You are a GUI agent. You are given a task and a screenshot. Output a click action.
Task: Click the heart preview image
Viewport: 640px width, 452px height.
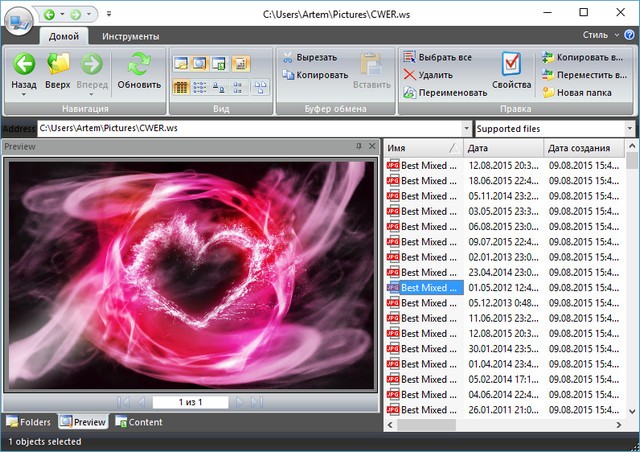(191, 273)
